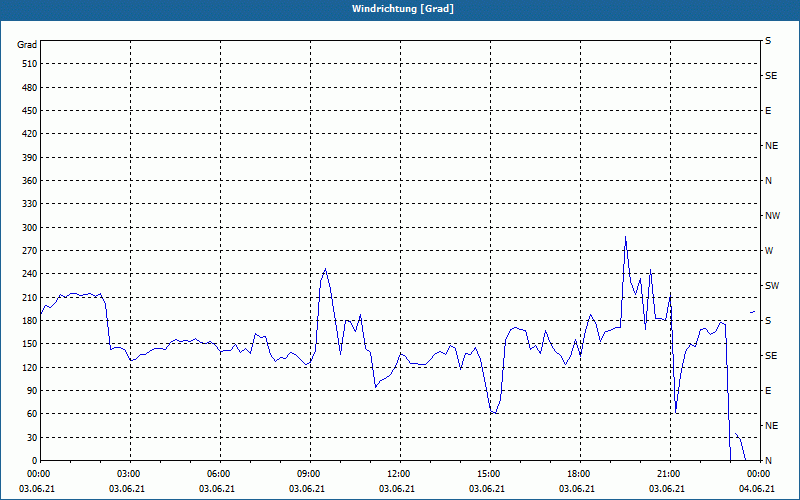Image resolution: width=800 pixels, height=500 pixels.
Task: Click the S compass label level with 180
Action: 768,321
